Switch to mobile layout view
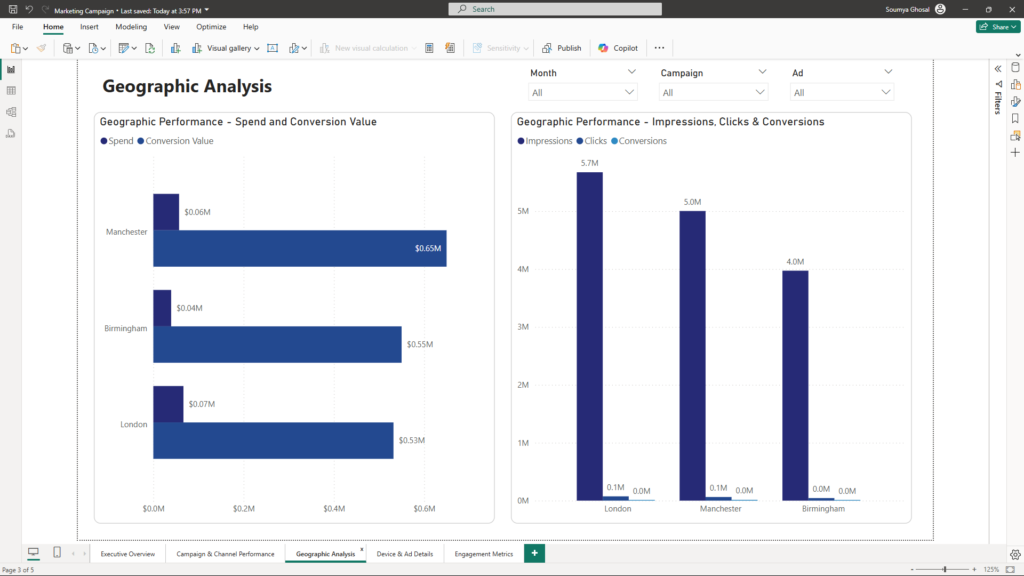Viewport: 1024px width, 576px height. (x=57, y=553)
